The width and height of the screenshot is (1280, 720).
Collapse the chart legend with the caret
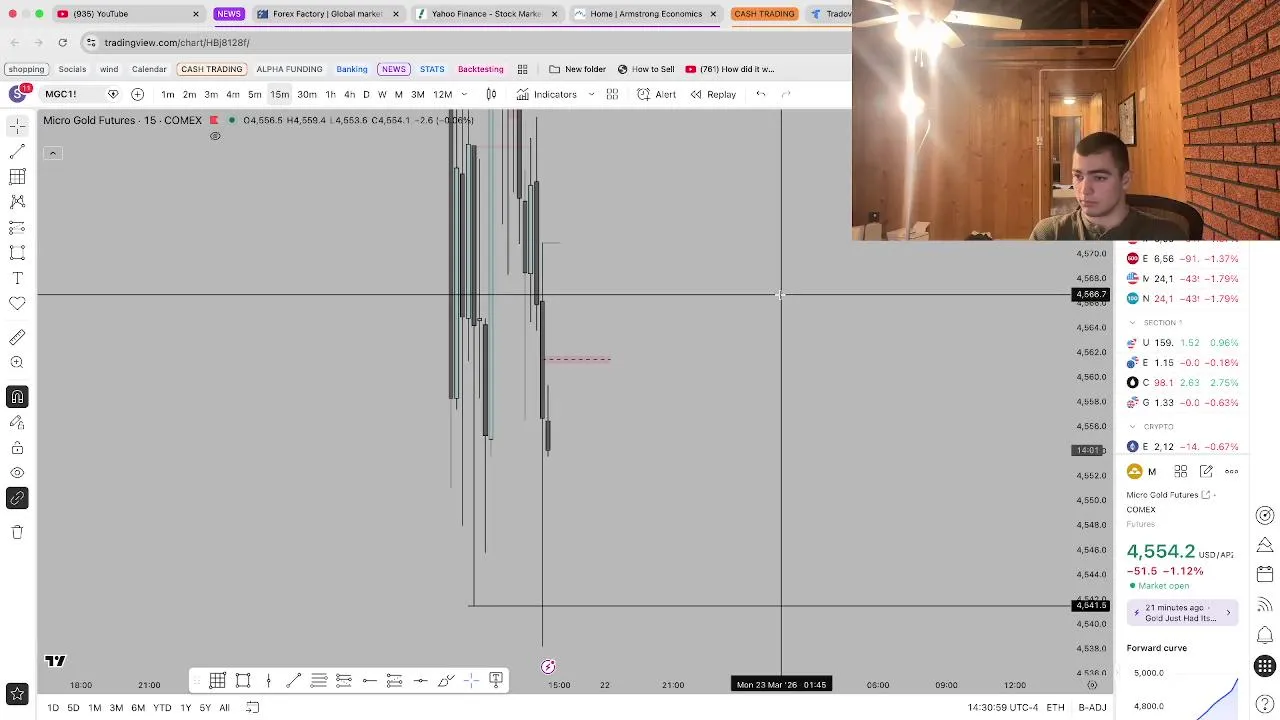click(53, 153)
